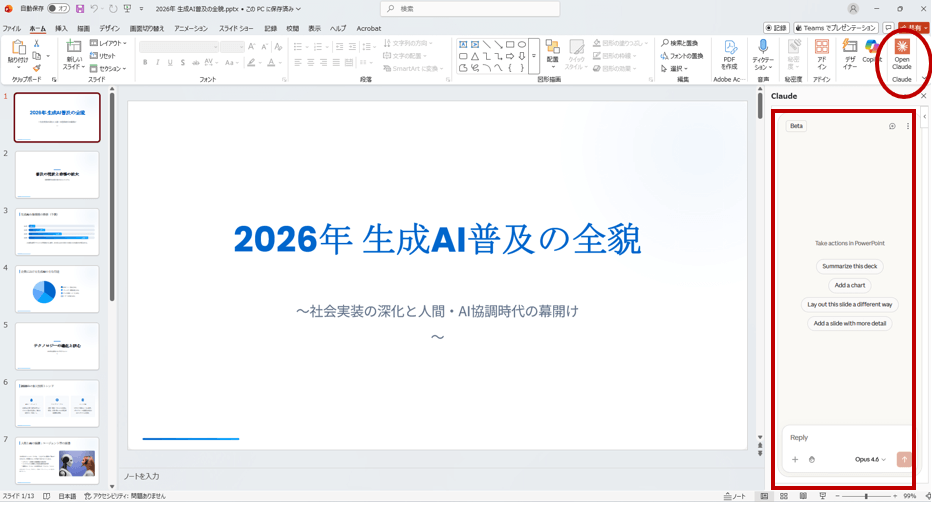Click the save icon in title bar

[80, 9]
